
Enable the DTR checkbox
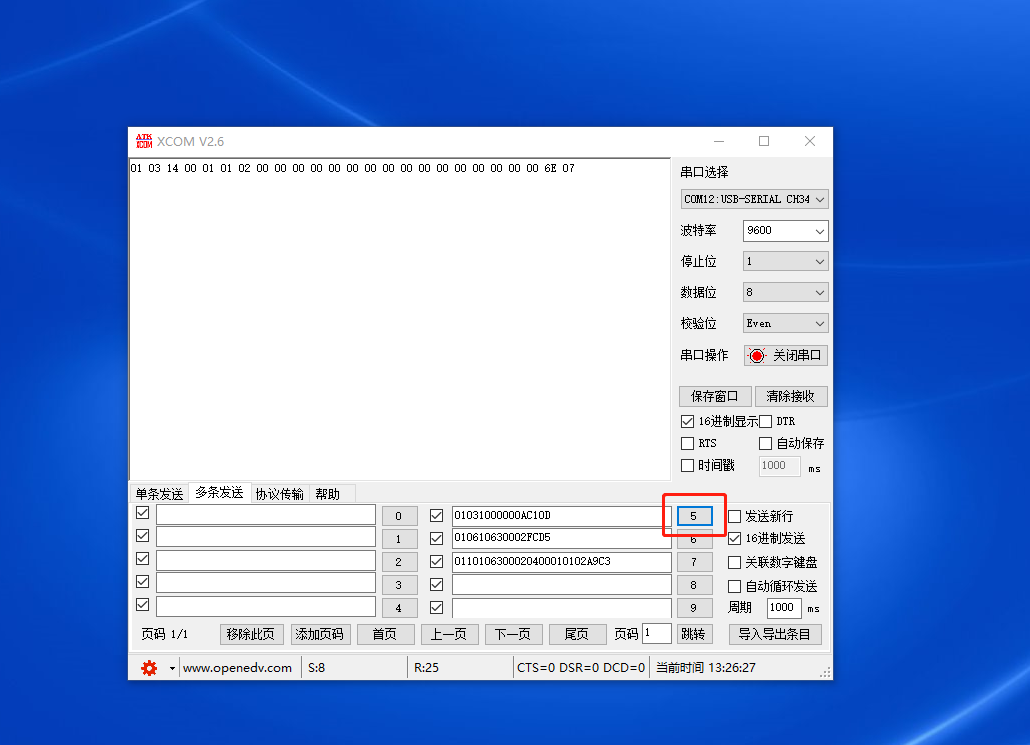tap(765, 421)
